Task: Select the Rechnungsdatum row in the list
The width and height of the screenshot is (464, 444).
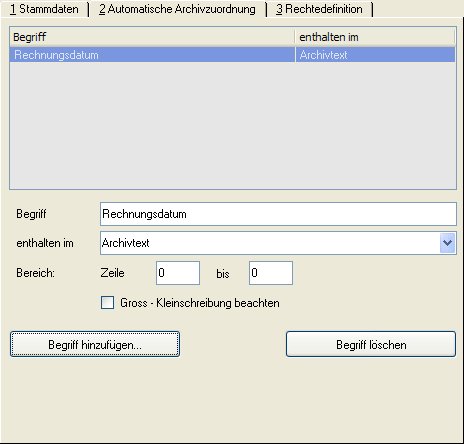Action: tap(233, 55)
